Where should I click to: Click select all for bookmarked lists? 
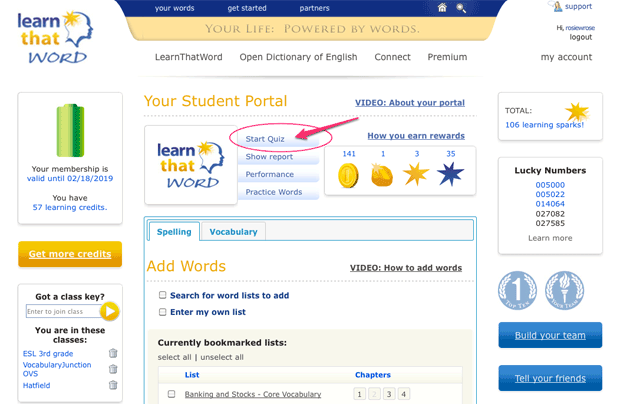pyautogui.click(x=174, y=357)
